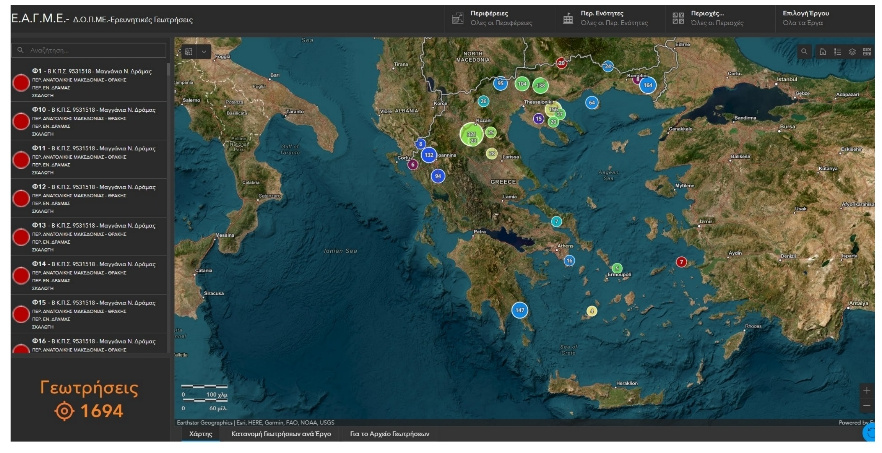Click the borehole search input field
Viewport: 882px width, 453px height.
point(90,49)
